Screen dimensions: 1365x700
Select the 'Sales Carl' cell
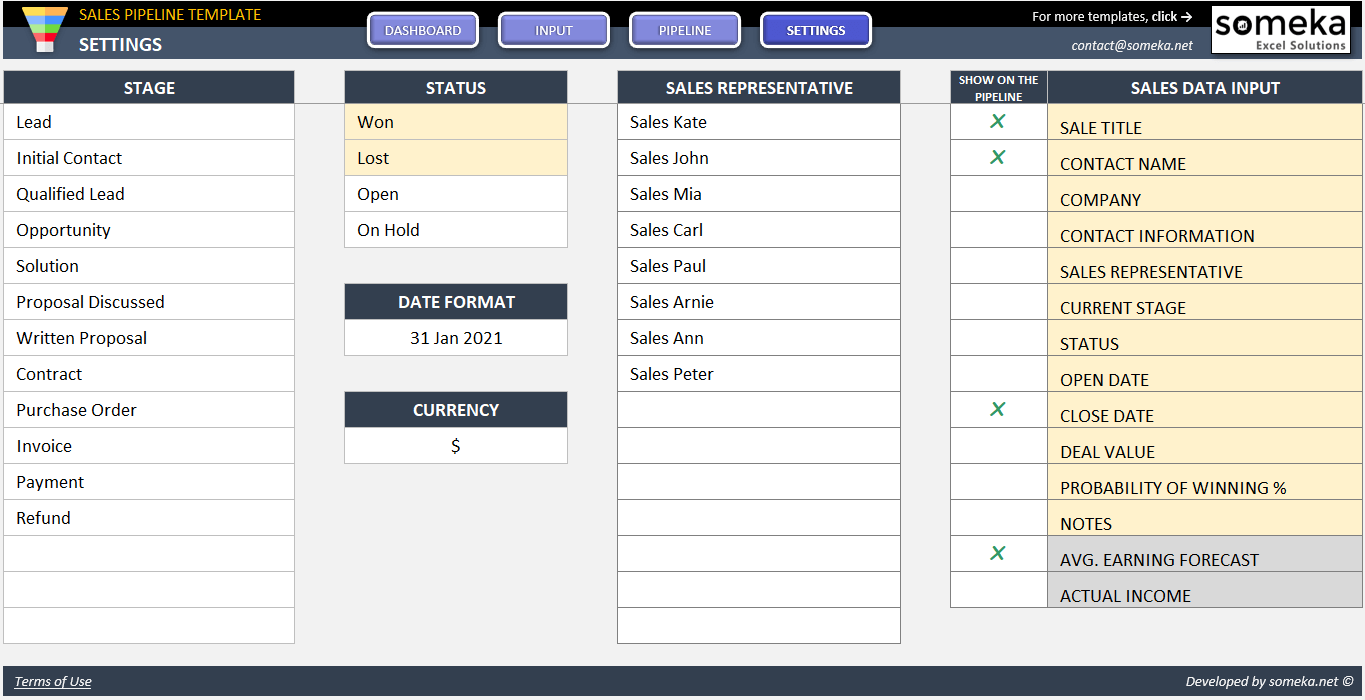point(759,230)
